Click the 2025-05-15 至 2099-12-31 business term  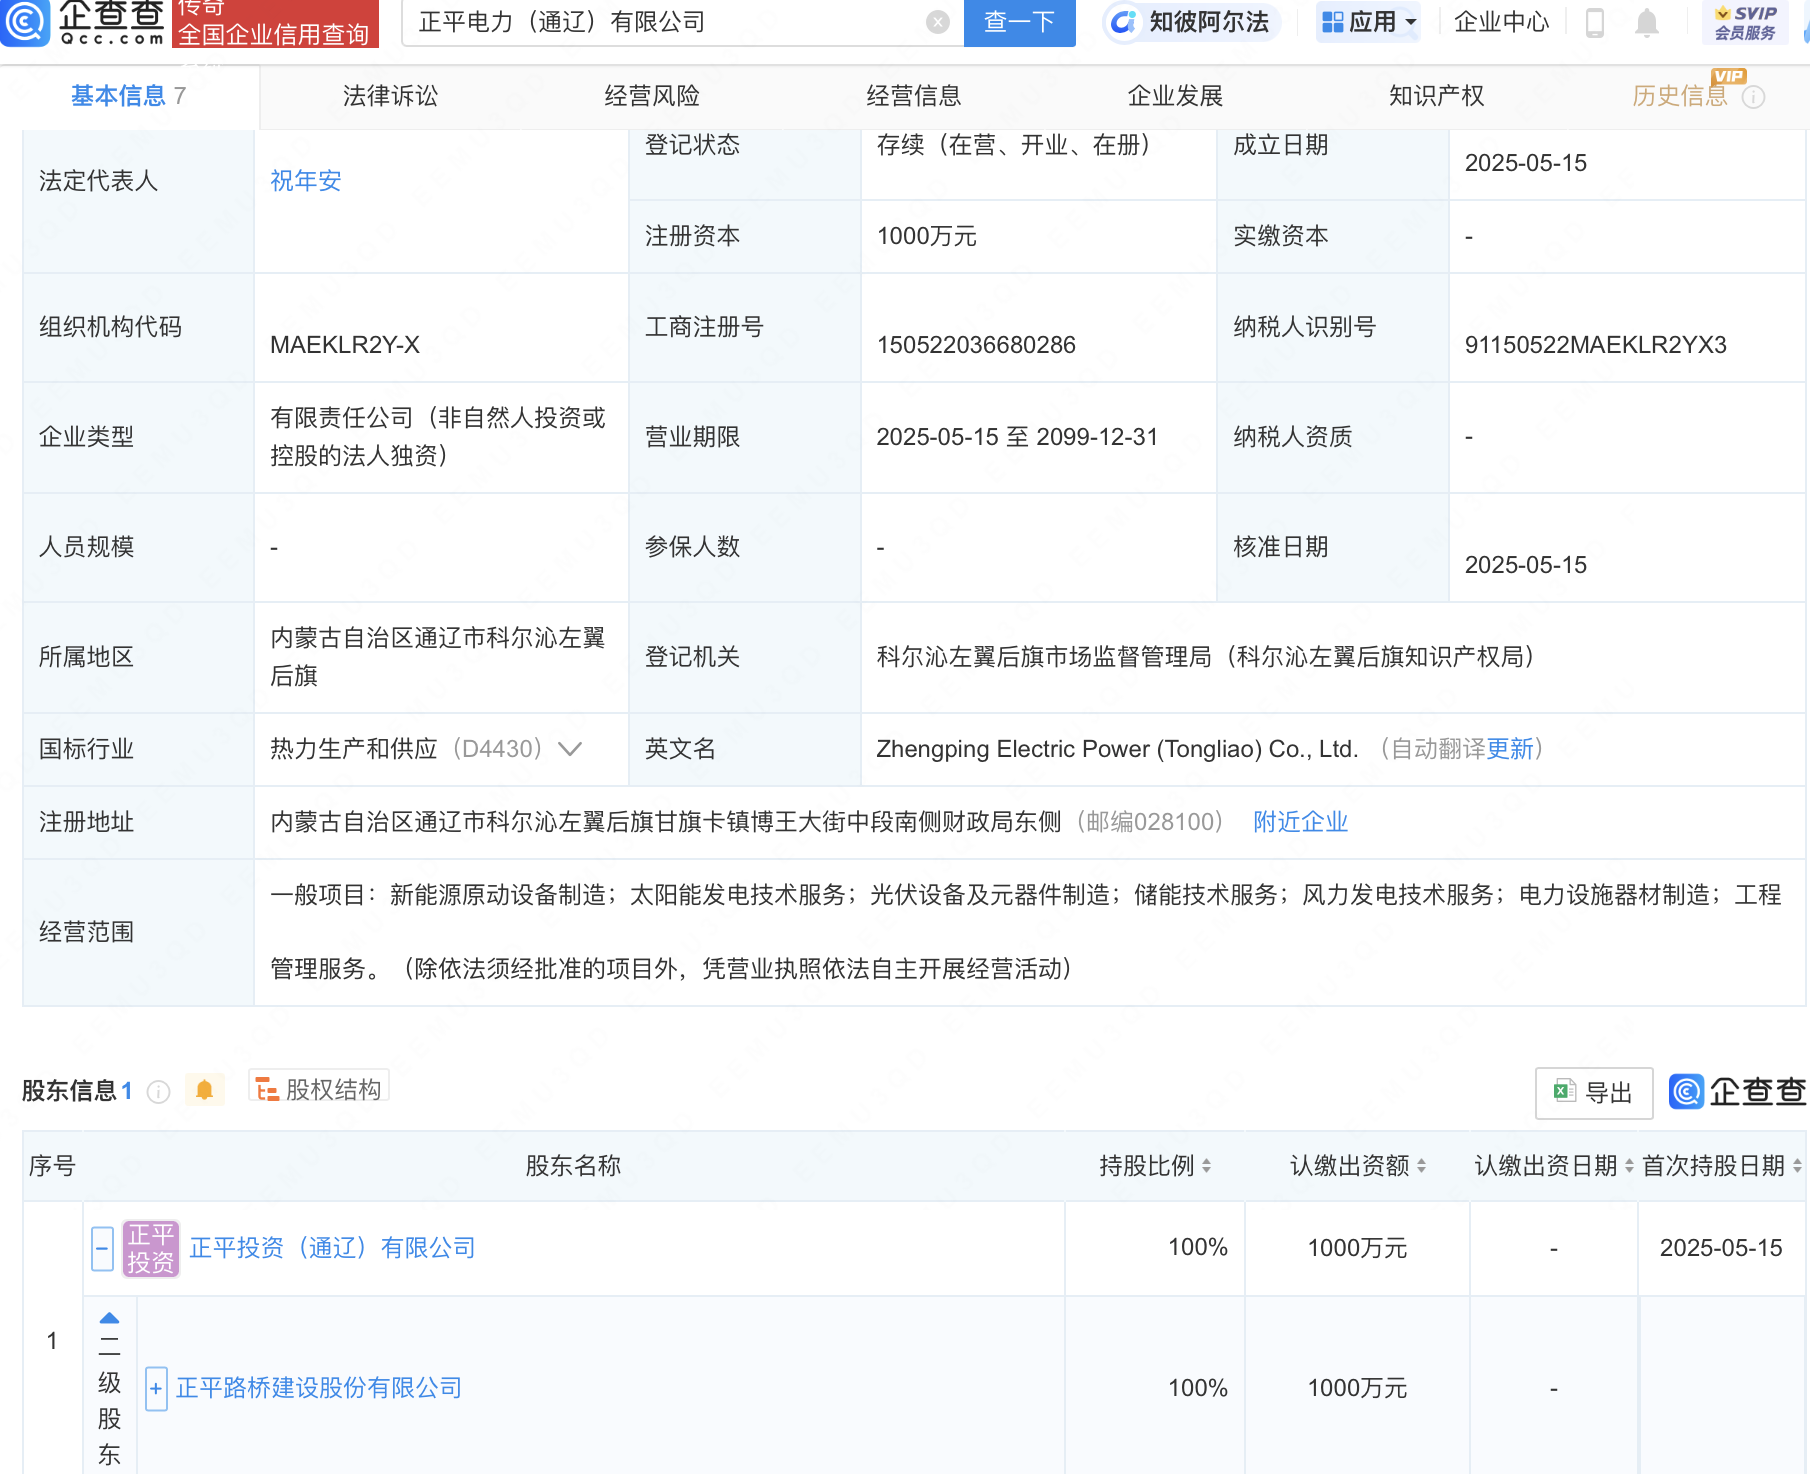pyautogui.click(x=1017, y=437)
